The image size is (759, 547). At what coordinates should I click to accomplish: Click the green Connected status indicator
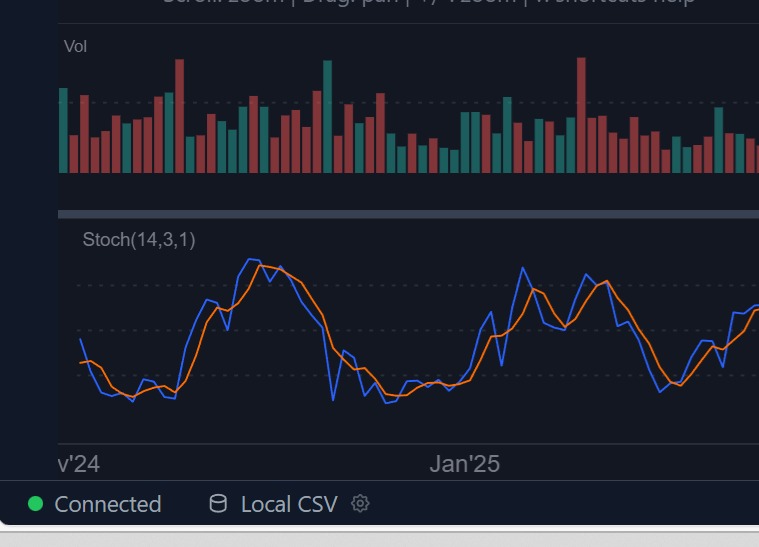click(x=35, y=504)
